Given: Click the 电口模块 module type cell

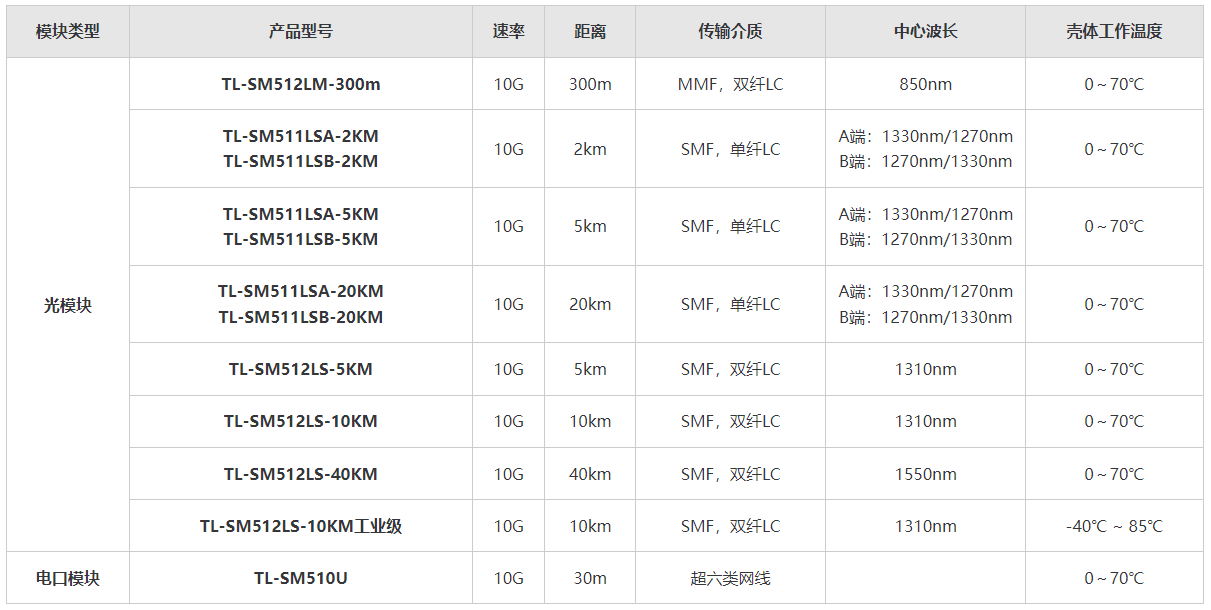Looking at the screenshot, I should pos(68,578).
